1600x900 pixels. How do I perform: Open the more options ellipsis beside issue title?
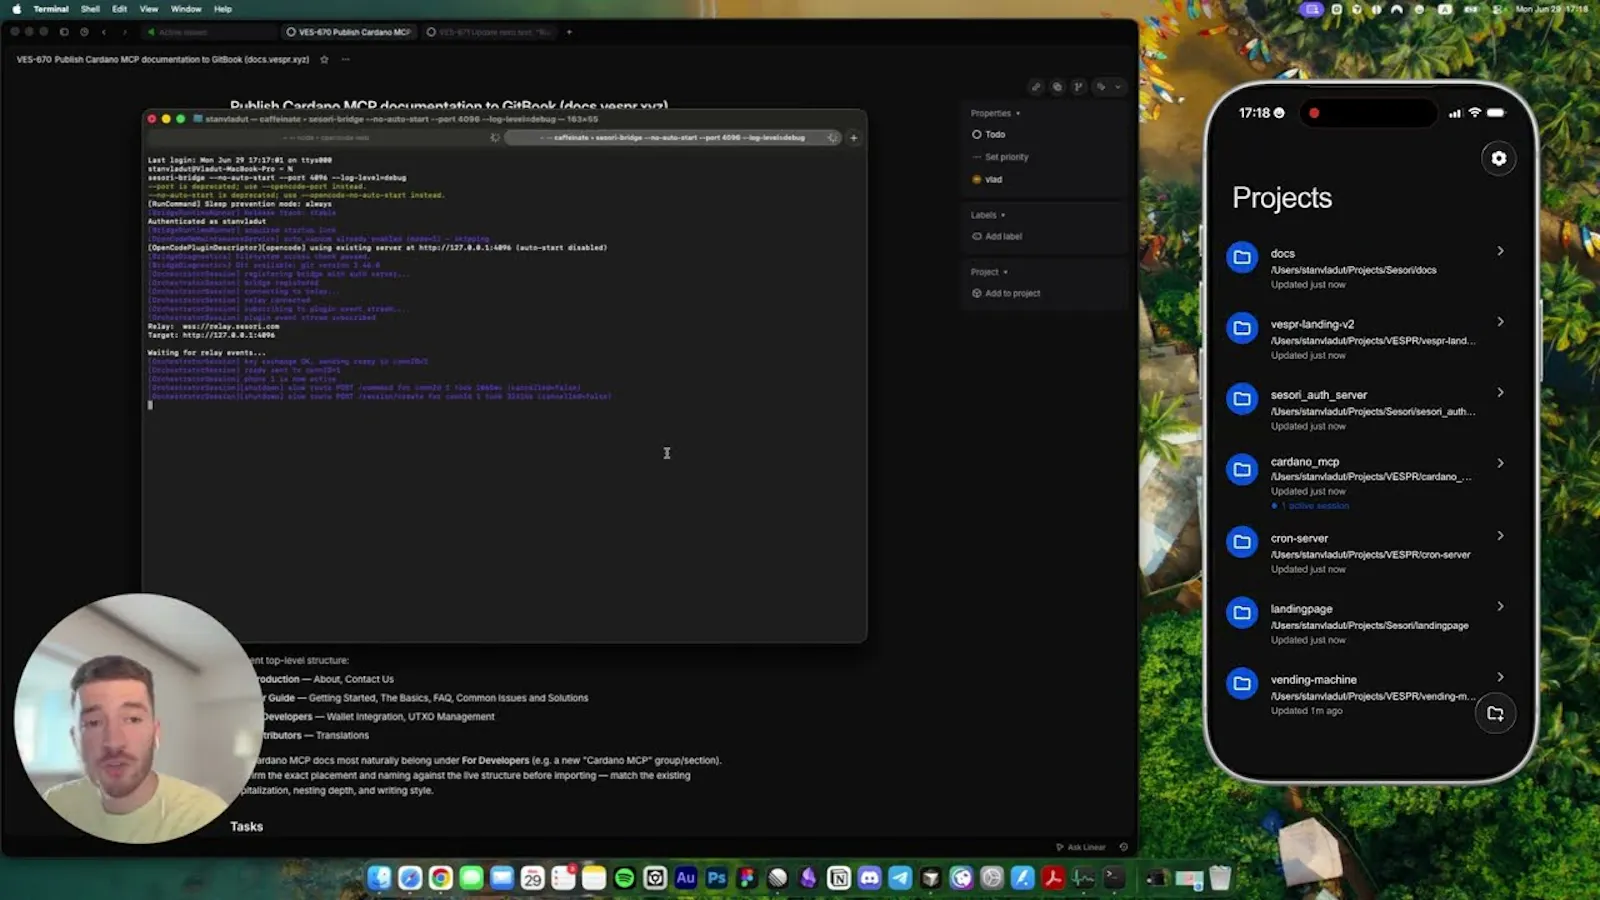tap(346, 60)
